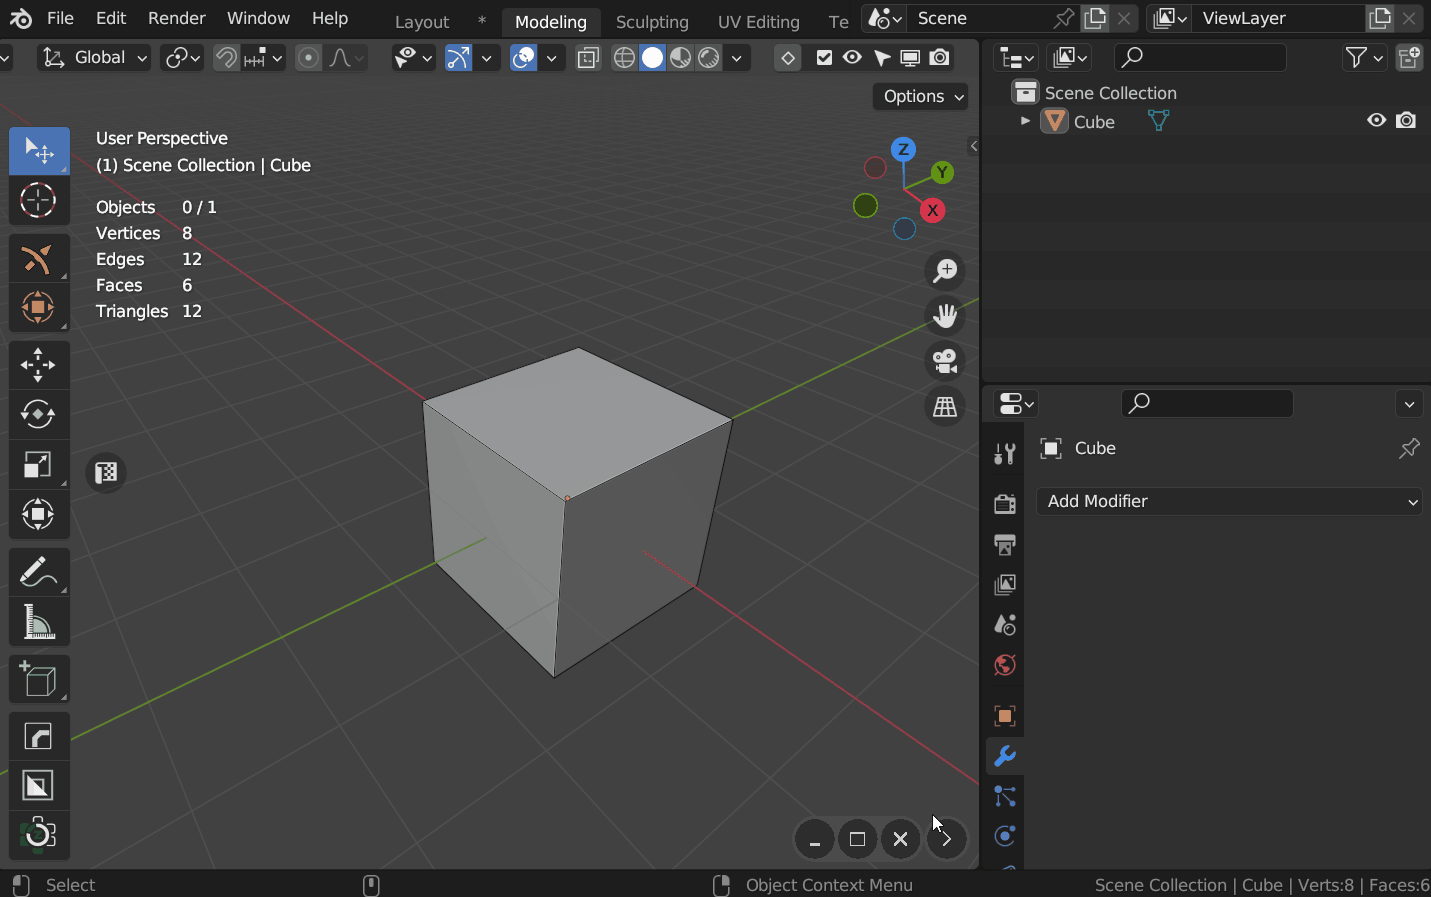The height and width of the screenshot is (897, 1431).
Task: Select the Annotate tool
Action: (x=39, y=571)
